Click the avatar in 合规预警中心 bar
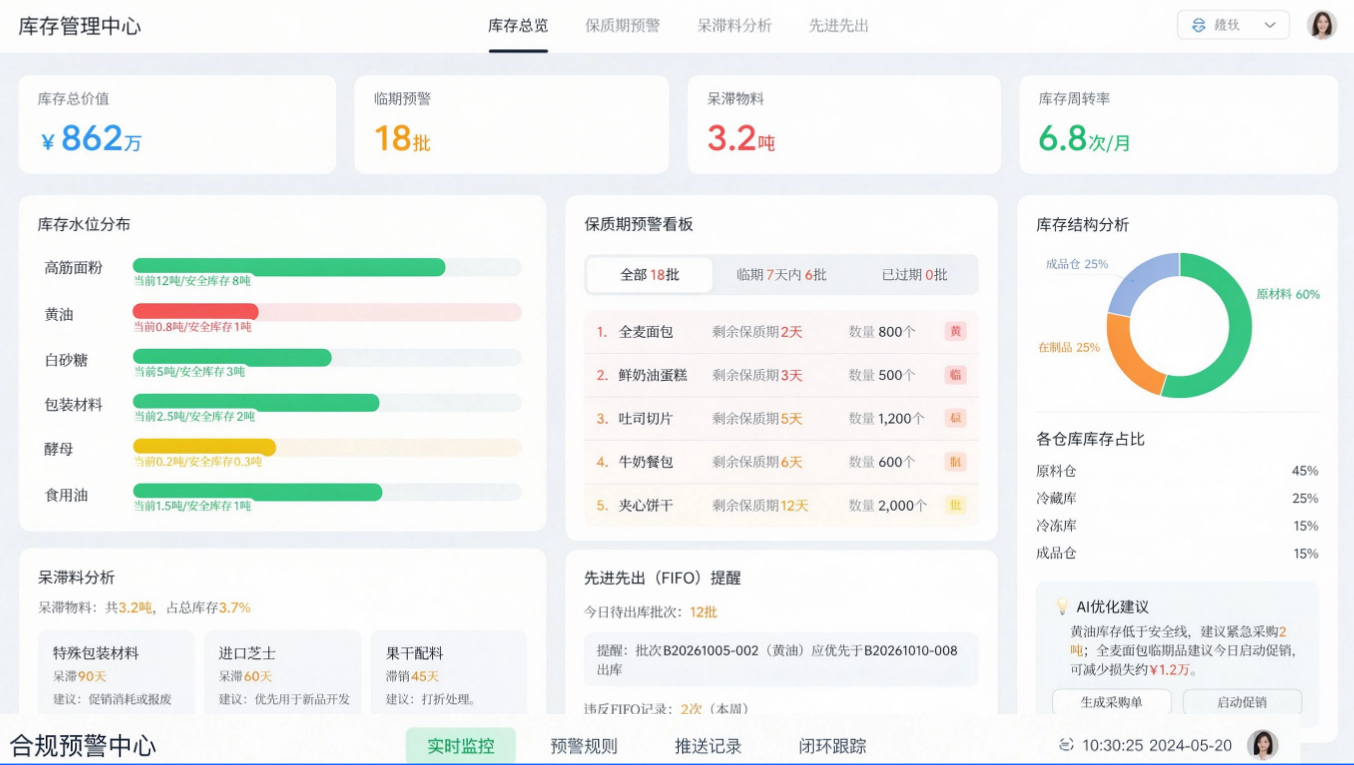This screenshot has width=1354, height=765. (1262, 745)
